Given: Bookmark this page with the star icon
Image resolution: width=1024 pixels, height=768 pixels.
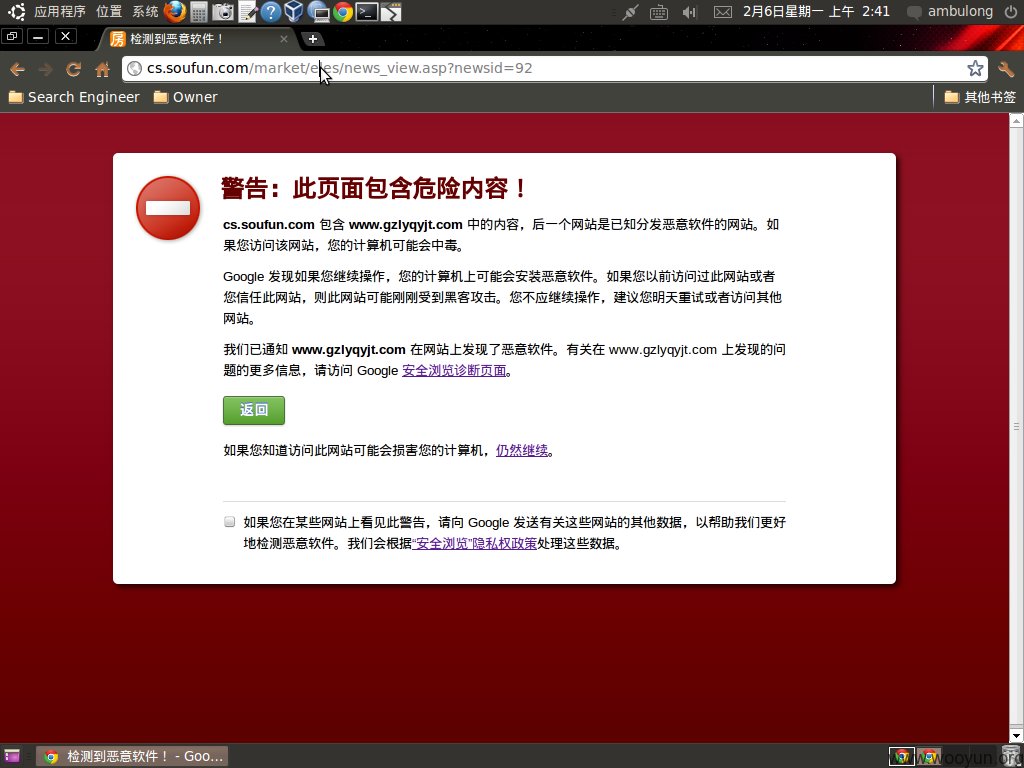Looking at the screenshot, I should (975, 68).
